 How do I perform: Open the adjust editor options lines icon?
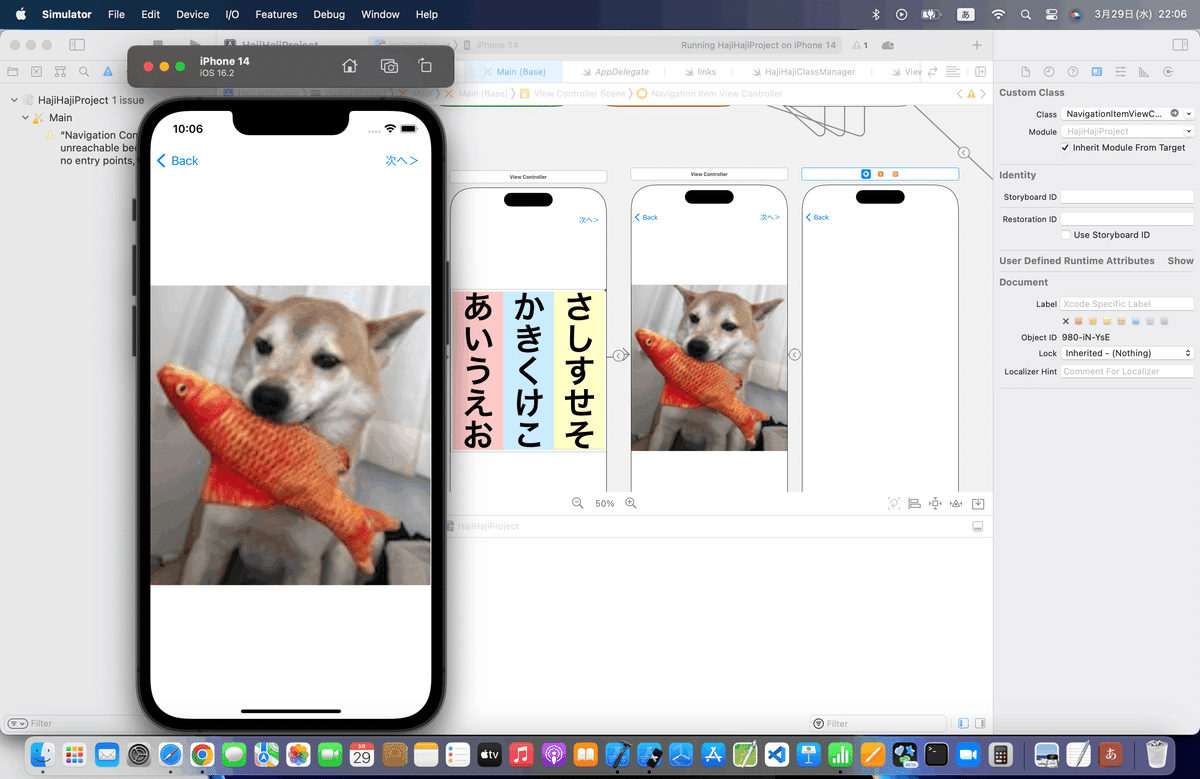[x=953, y=72]
